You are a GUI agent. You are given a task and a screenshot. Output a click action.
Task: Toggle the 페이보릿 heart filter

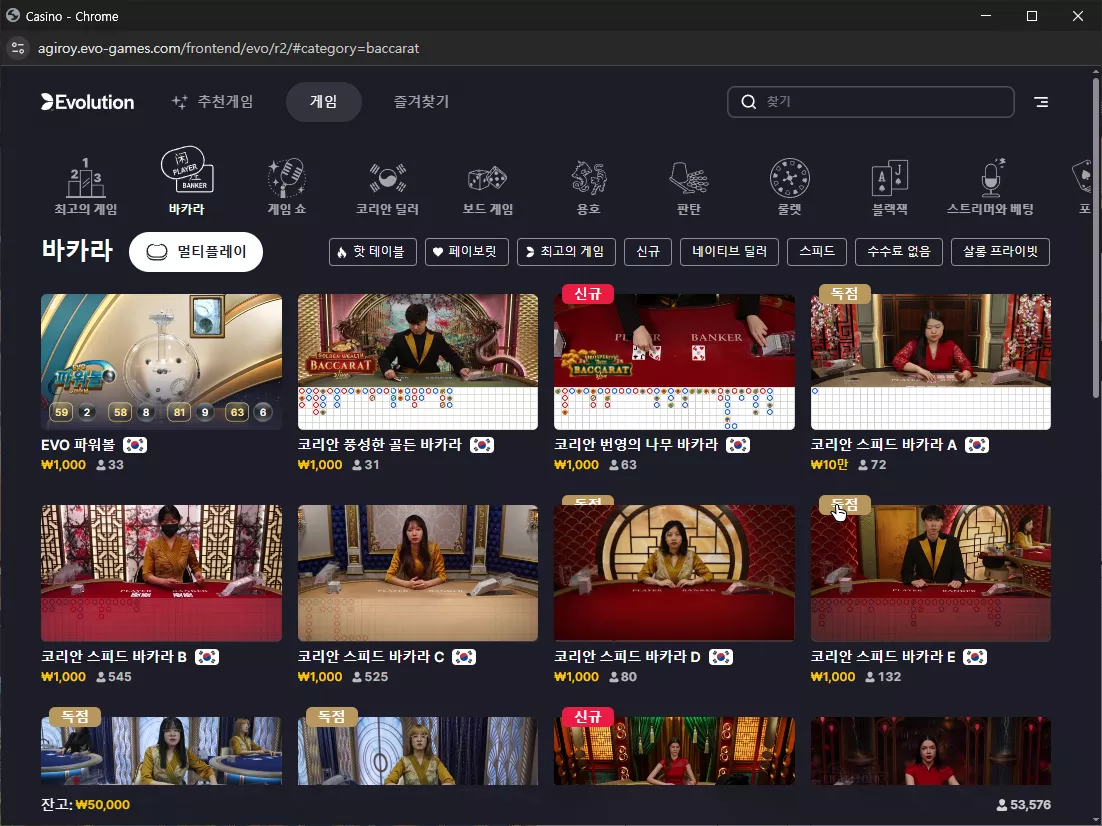tap(467, 252)
